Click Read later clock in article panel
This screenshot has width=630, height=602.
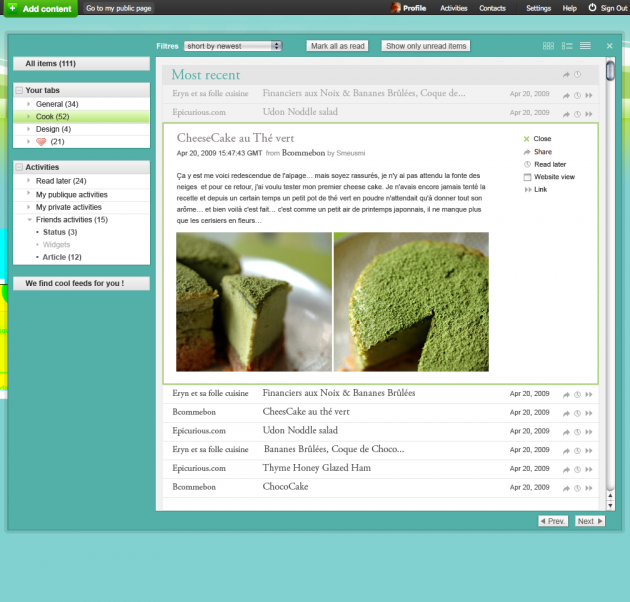pyautogui.click(x=527, y=164)
